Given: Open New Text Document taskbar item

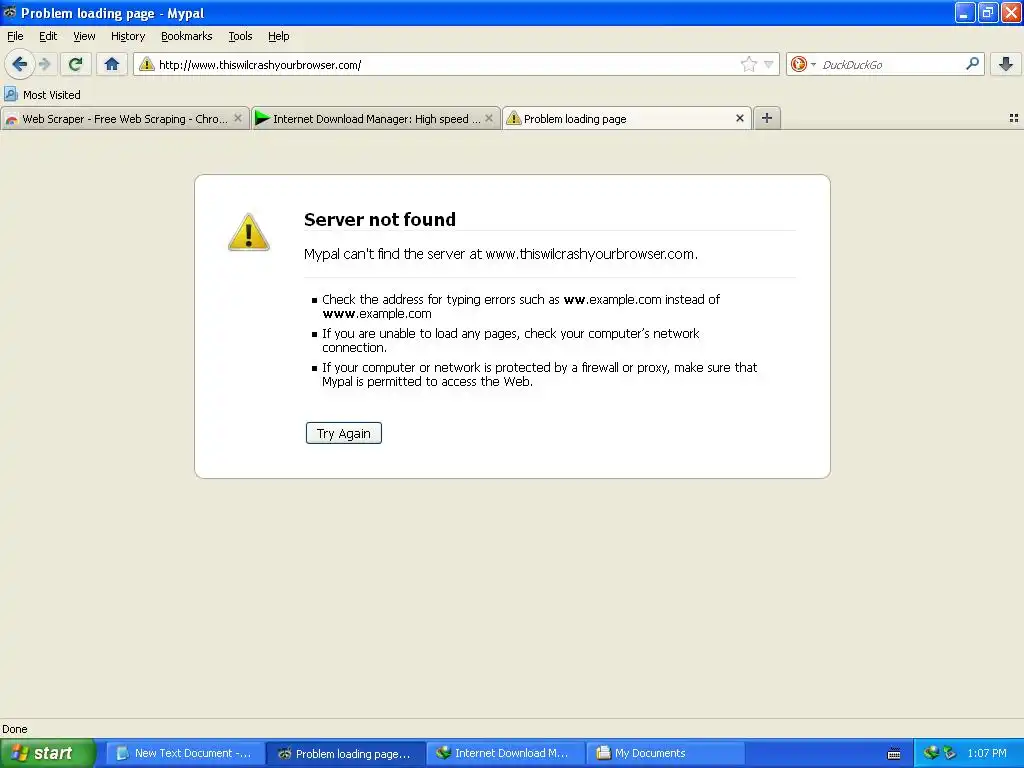Looking at the screenshot, I should pyautogui.click(x=185, y=753).
